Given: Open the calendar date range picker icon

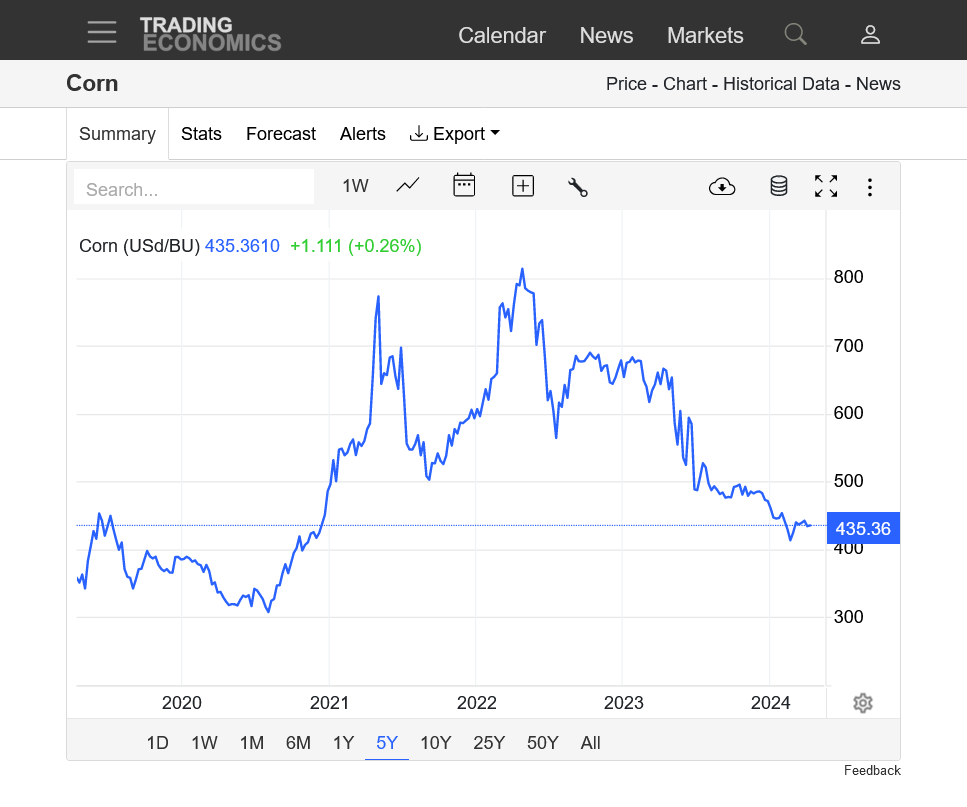Looking at the screenshot, I should [464, 185].
